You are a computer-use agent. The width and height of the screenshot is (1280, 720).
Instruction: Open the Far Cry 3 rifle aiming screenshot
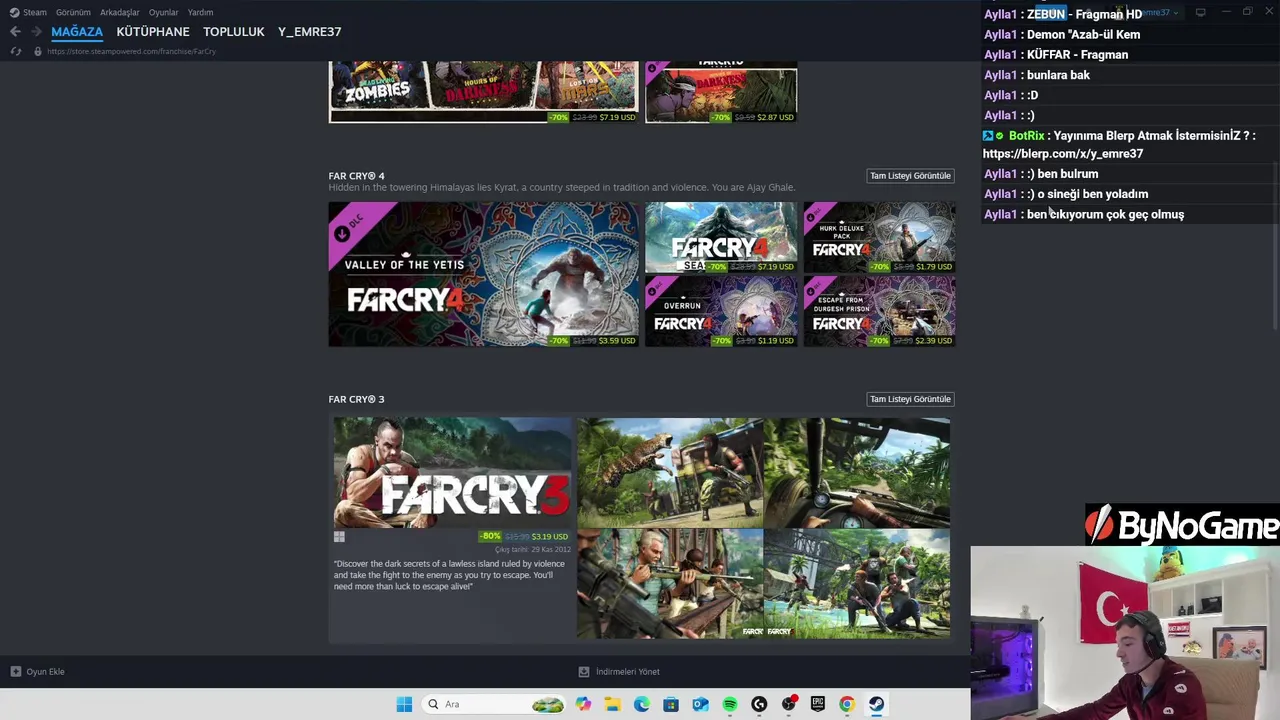point(670,584)
